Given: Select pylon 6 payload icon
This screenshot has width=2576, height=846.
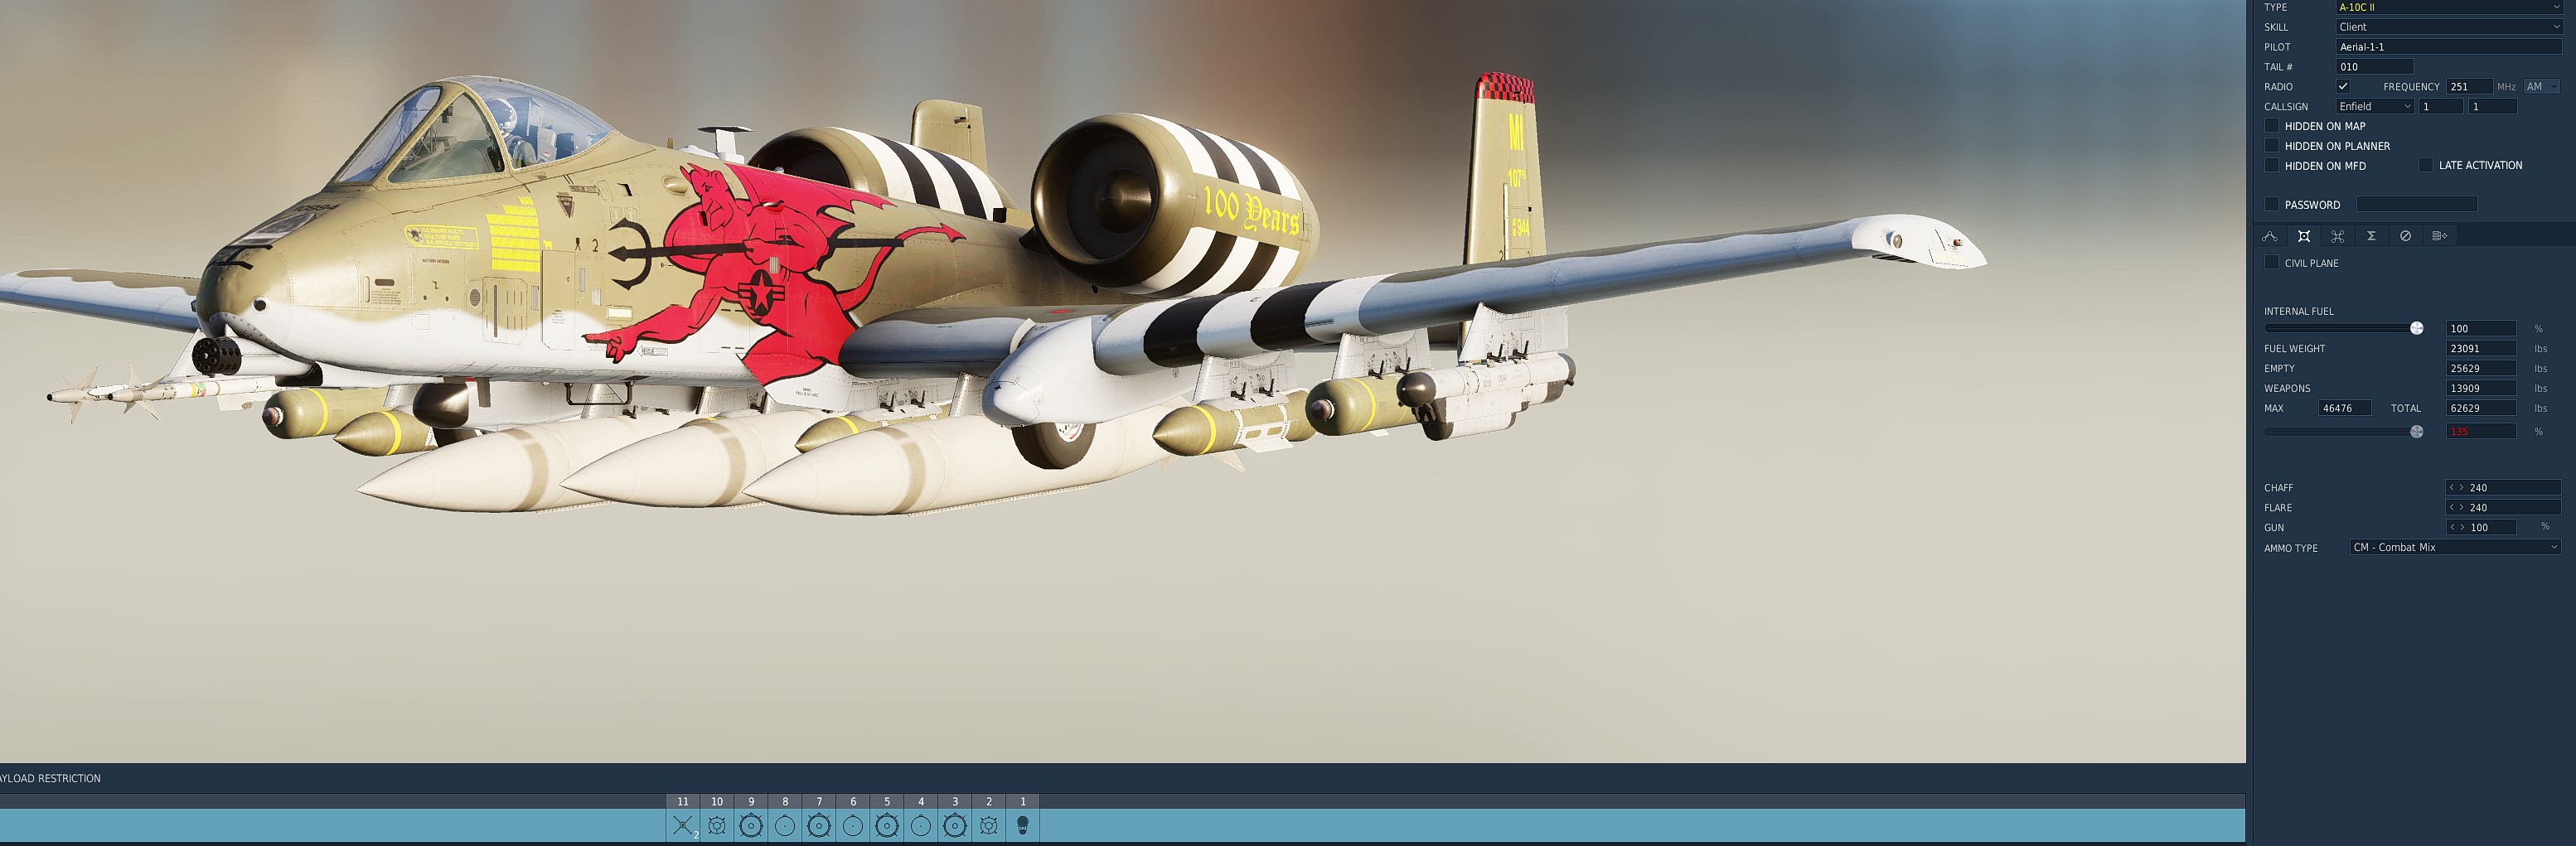Looking at the screenshot, I should [x=853, y=826].
